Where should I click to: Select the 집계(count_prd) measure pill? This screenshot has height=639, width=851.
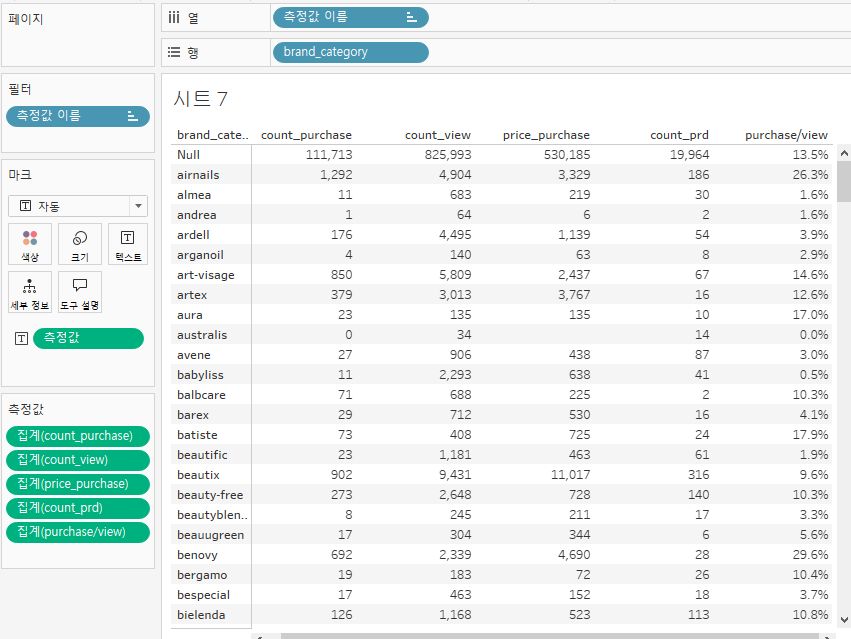(78, 508)
